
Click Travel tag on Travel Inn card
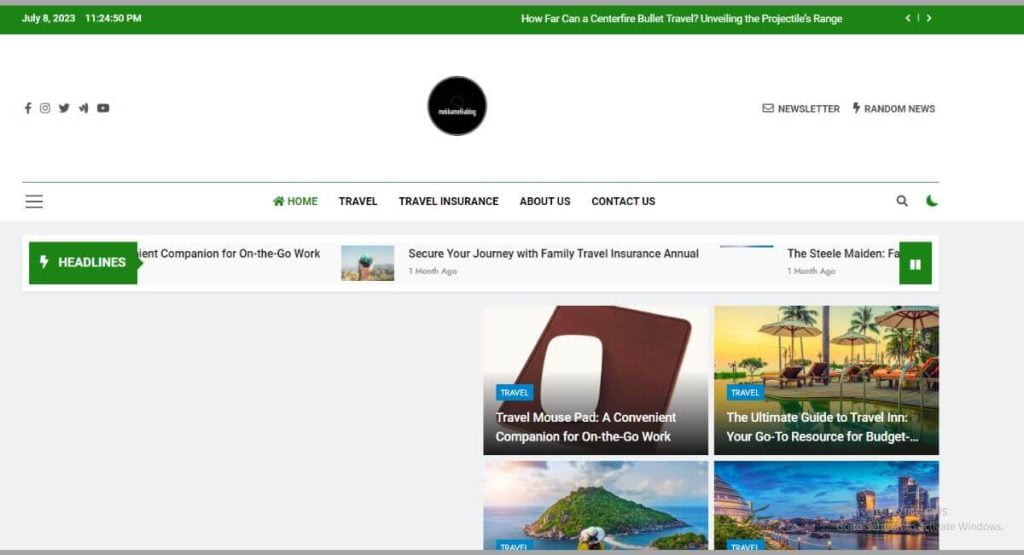[745, 392]
